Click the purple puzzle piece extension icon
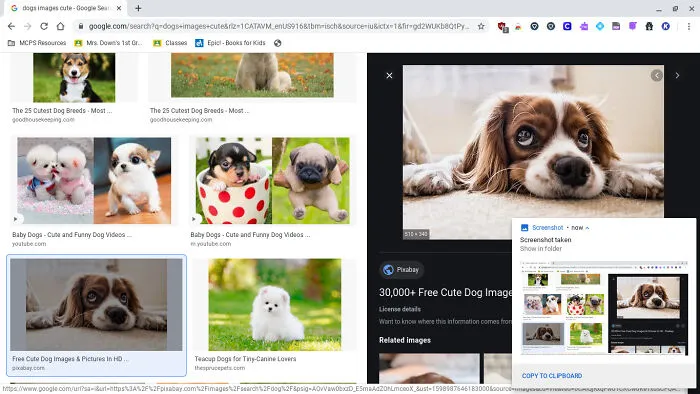This screenshot has height=394, width=700. (583, 26)
